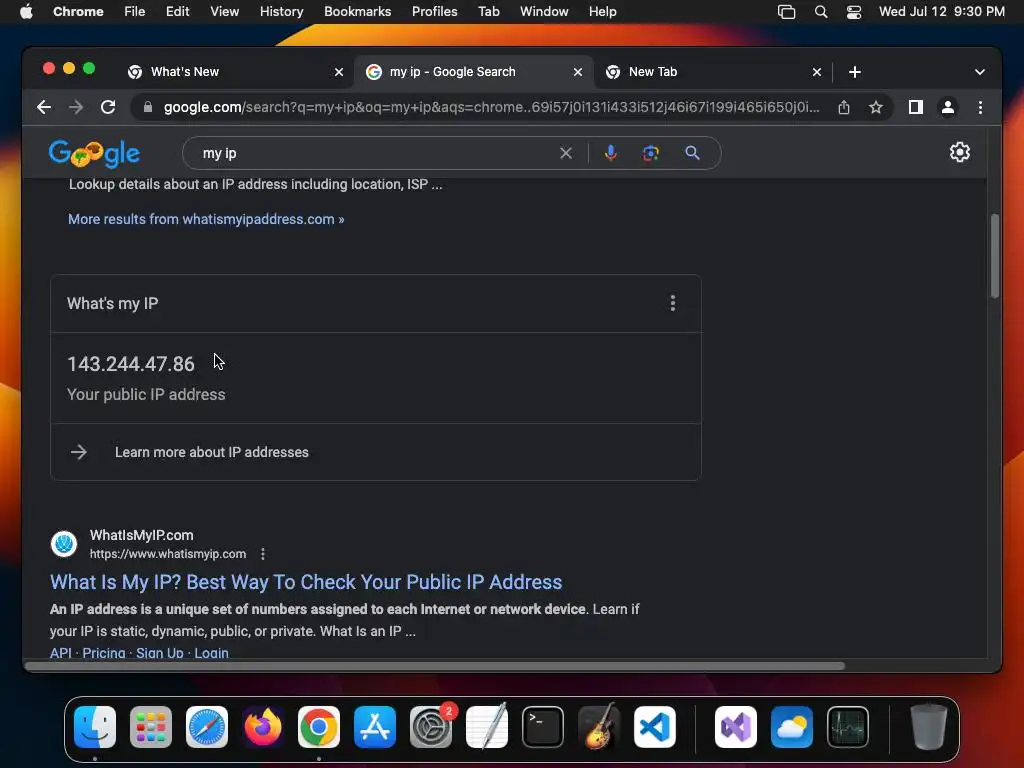
Task: Open Finder from the Dock
Action: [x=95, y=727]
